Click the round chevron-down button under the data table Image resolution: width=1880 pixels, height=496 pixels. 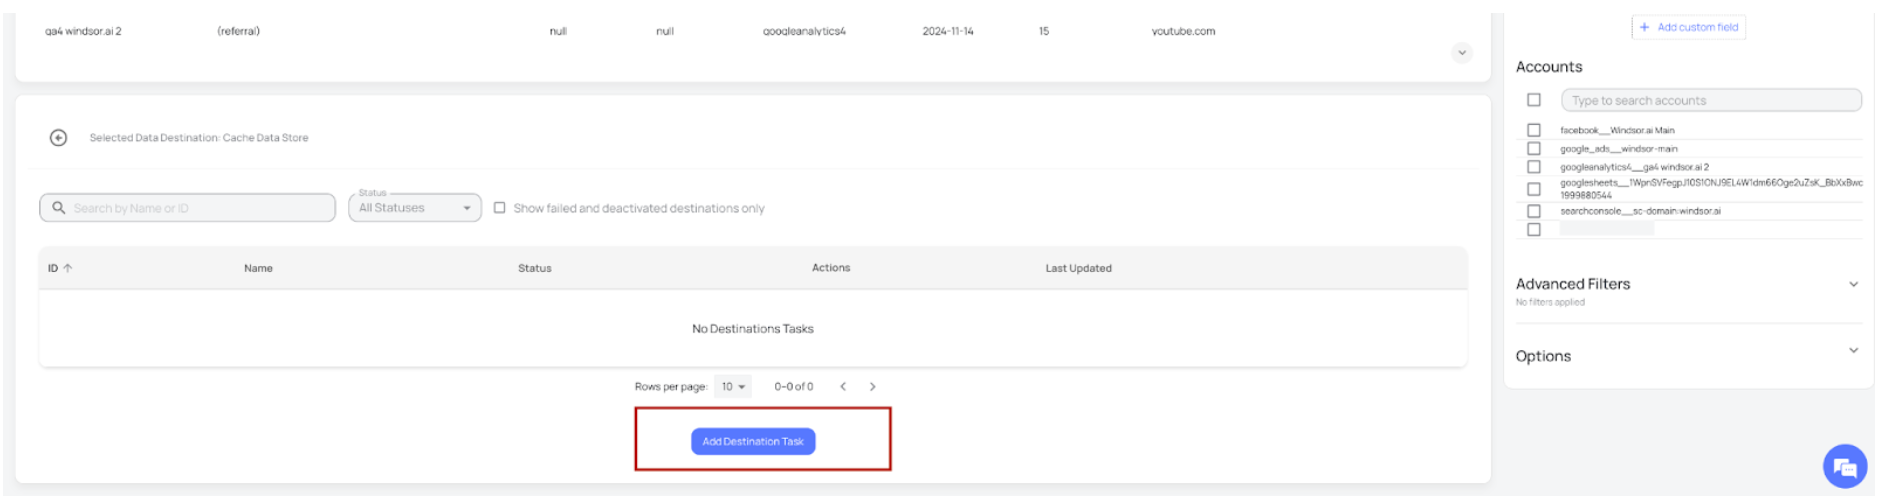click(1461, 53)
